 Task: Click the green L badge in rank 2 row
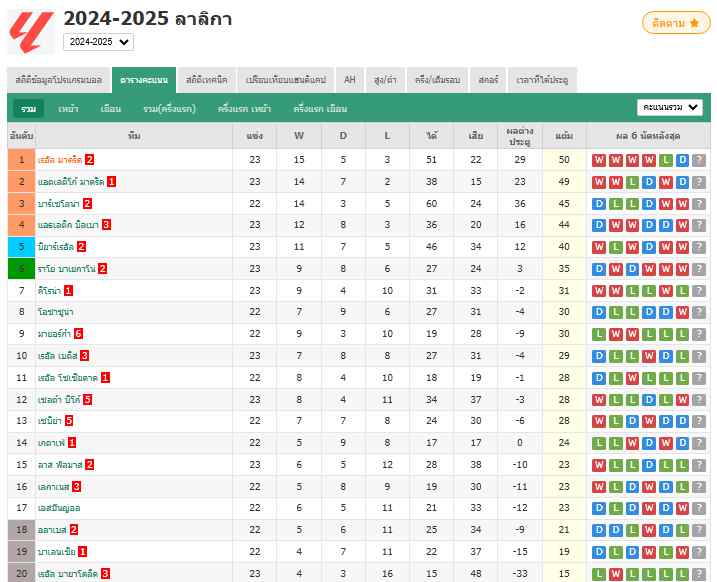(632, 182)
